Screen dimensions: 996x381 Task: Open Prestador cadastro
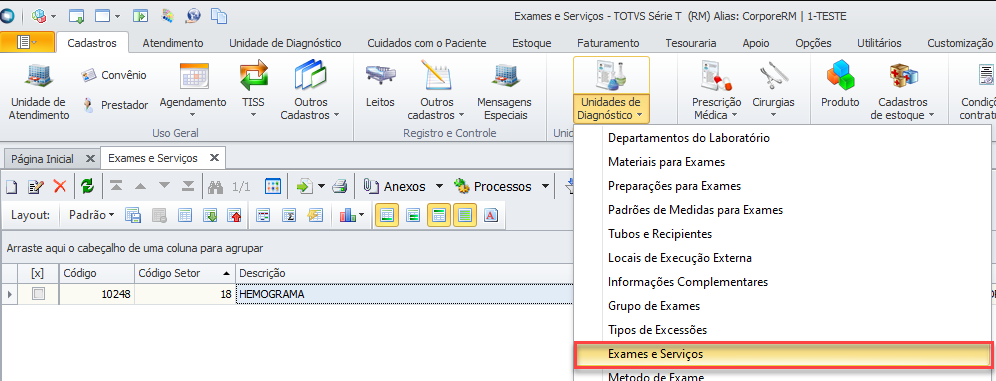click(x=115, y=105)
